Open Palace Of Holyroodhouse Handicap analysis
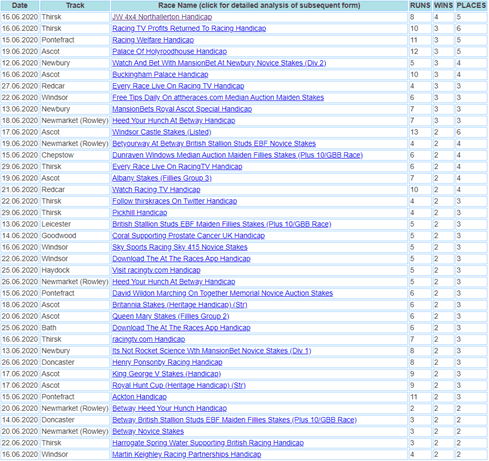The image size is (489, 461). pos(169,52)
